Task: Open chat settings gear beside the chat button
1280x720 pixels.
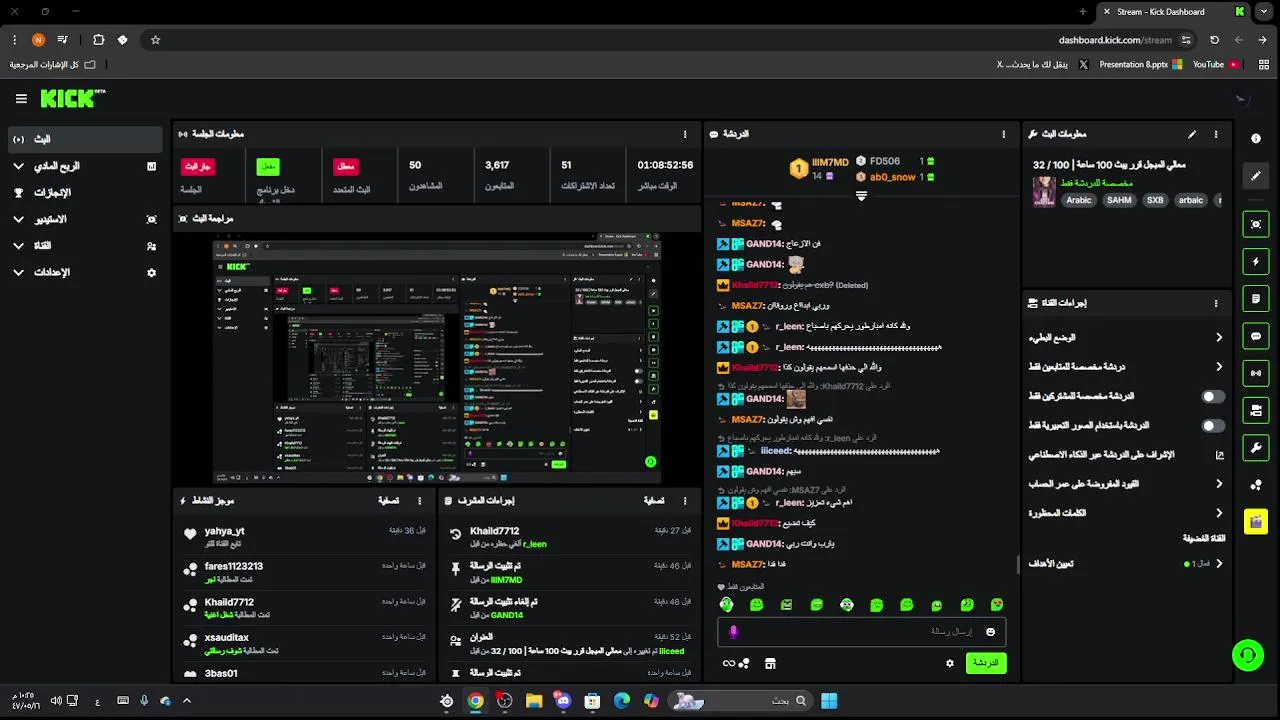Action: [x=950, y=663]
